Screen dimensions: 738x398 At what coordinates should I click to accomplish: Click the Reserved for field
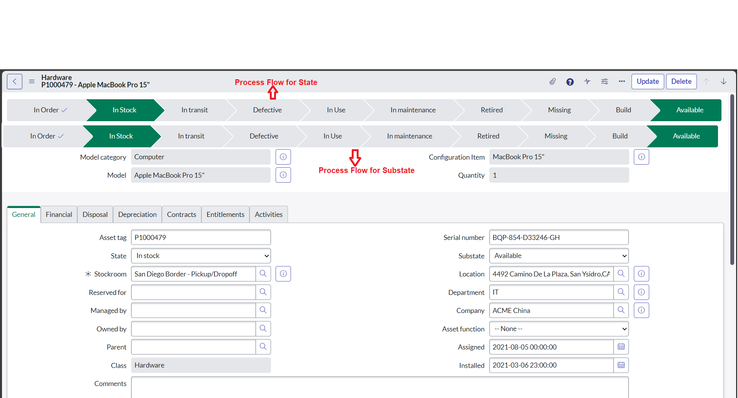click(x=193, y=292)
